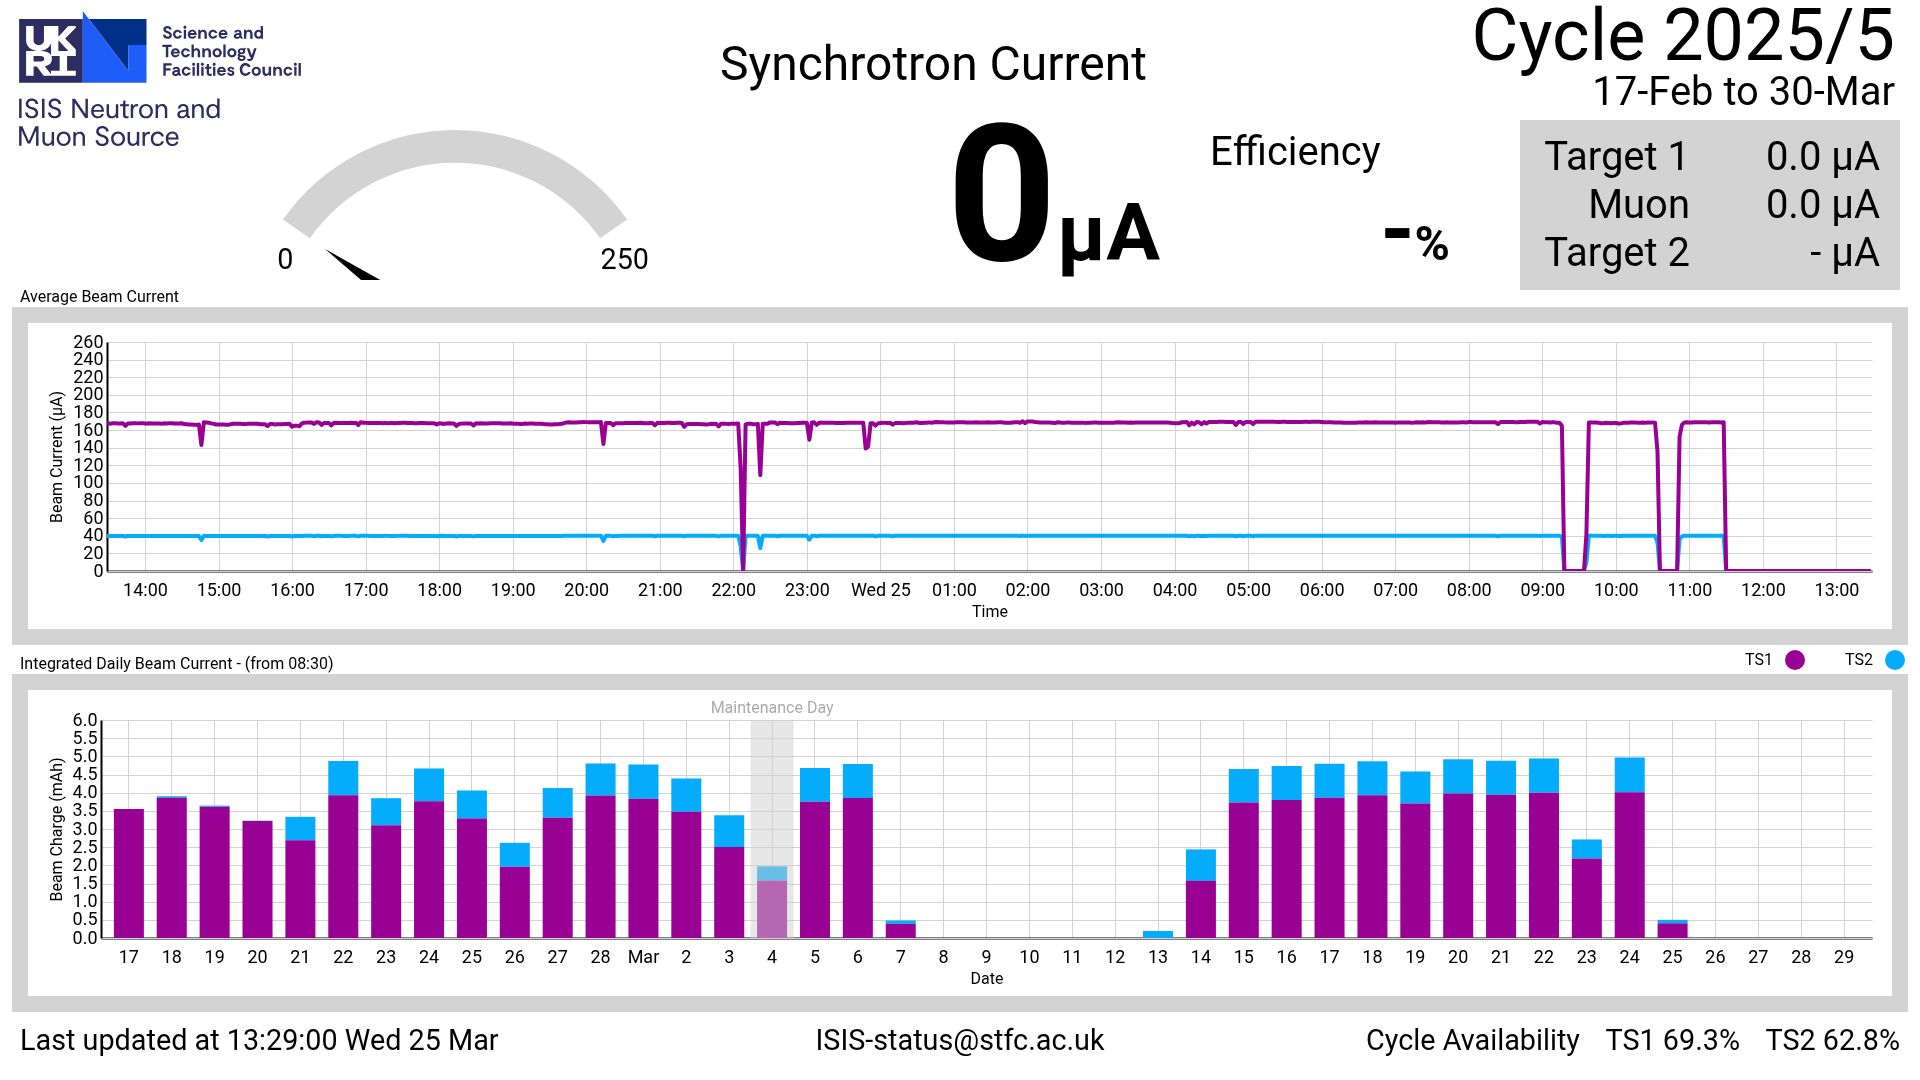Click the ISIS Neutron and Muon Source text
This screenshot has height=1080, width=1920.
point(118,123)
